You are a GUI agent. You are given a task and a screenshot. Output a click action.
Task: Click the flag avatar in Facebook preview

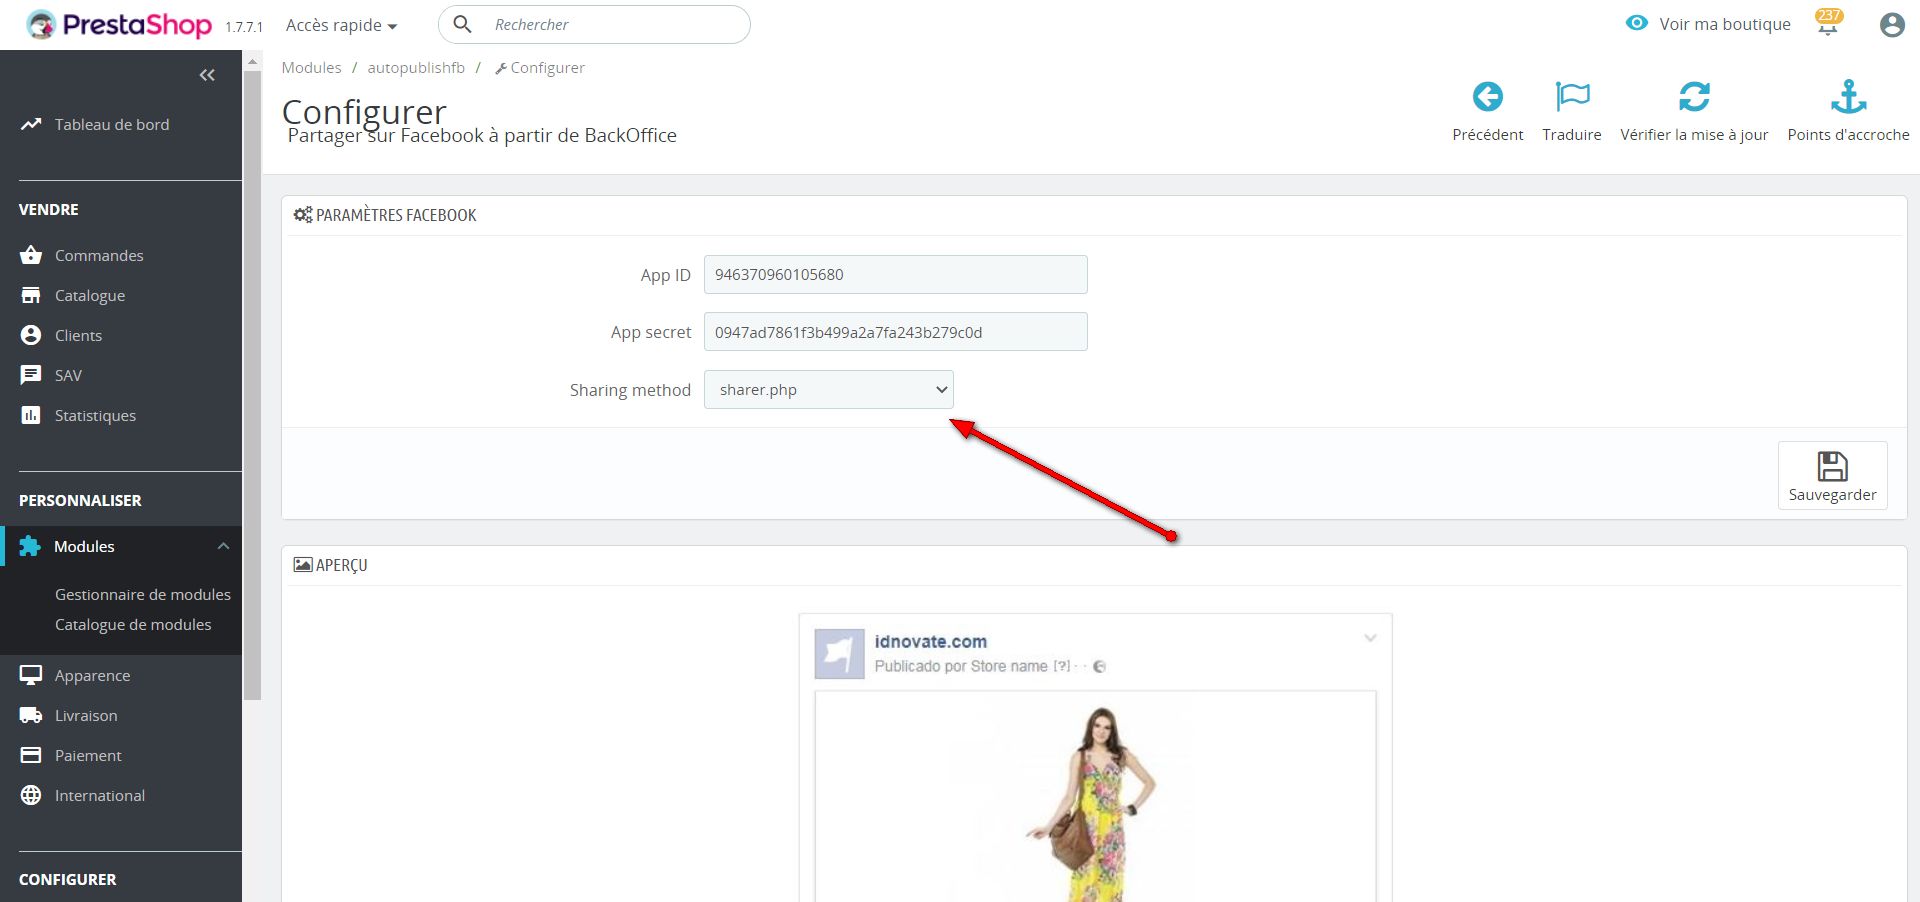(839, 654)
